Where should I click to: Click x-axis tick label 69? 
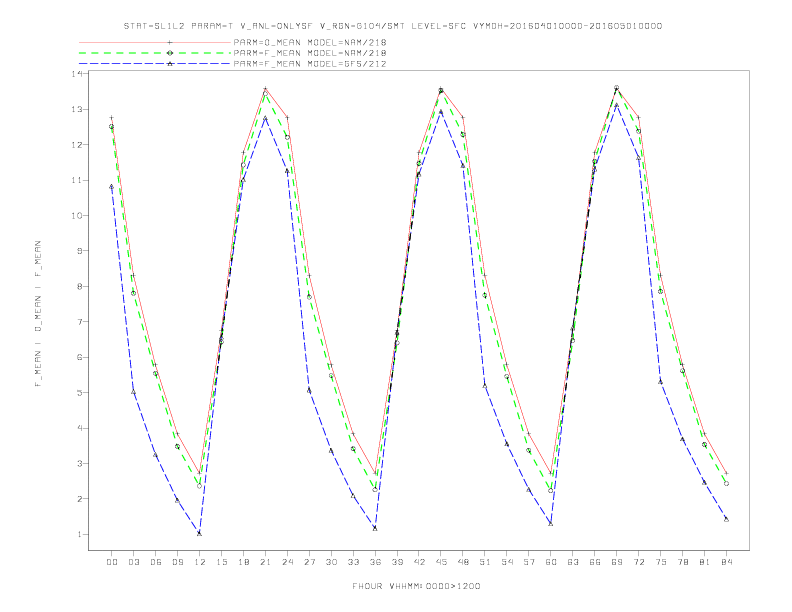coord(616,562)
